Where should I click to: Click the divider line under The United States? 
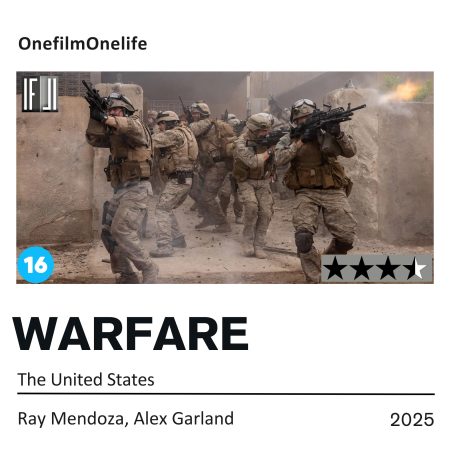pyautogui.click(x=226, y=394)
